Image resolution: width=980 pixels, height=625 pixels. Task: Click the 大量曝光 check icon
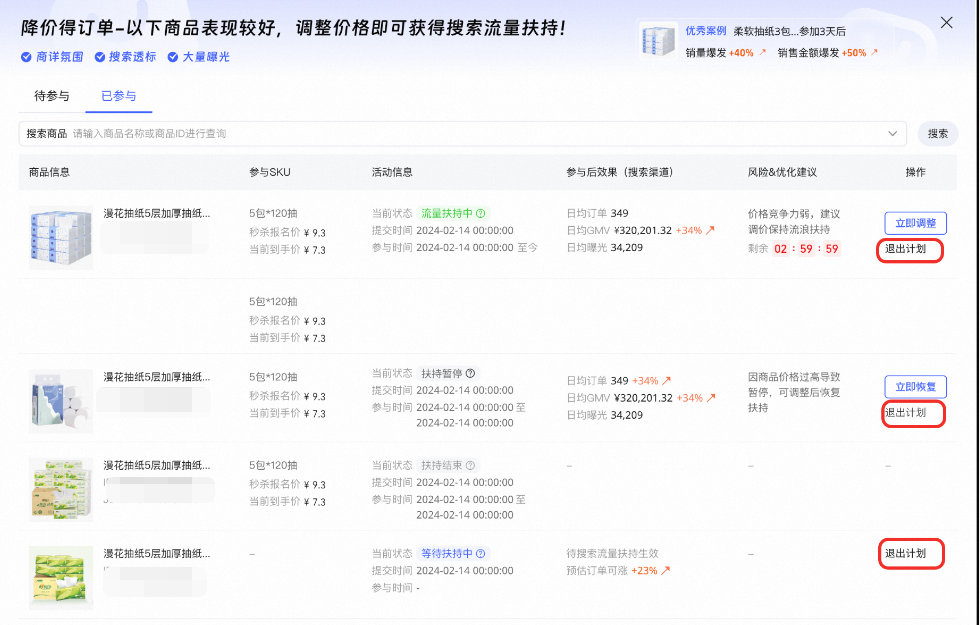click(173, 57)
